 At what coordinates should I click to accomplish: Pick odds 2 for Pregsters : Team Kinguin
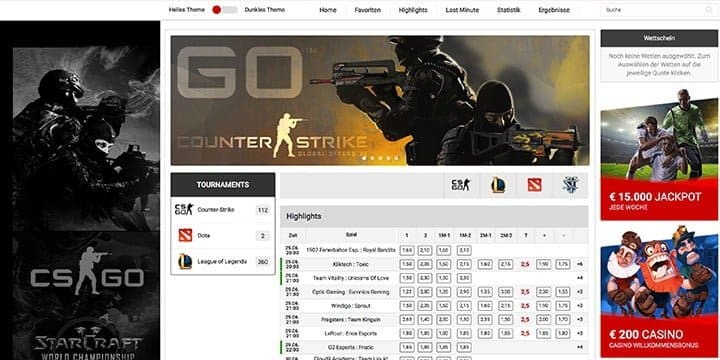[x=425, y=319]
